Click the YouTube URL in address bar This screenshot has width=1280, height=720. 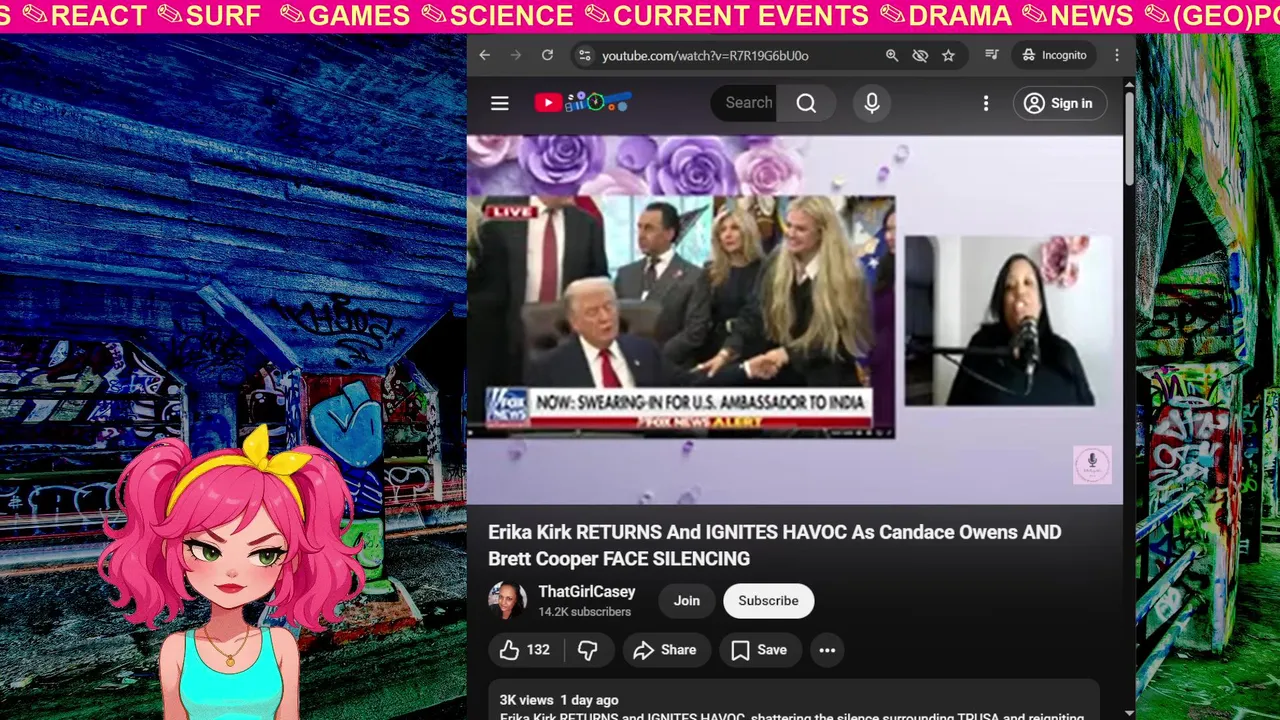(705, 56)
